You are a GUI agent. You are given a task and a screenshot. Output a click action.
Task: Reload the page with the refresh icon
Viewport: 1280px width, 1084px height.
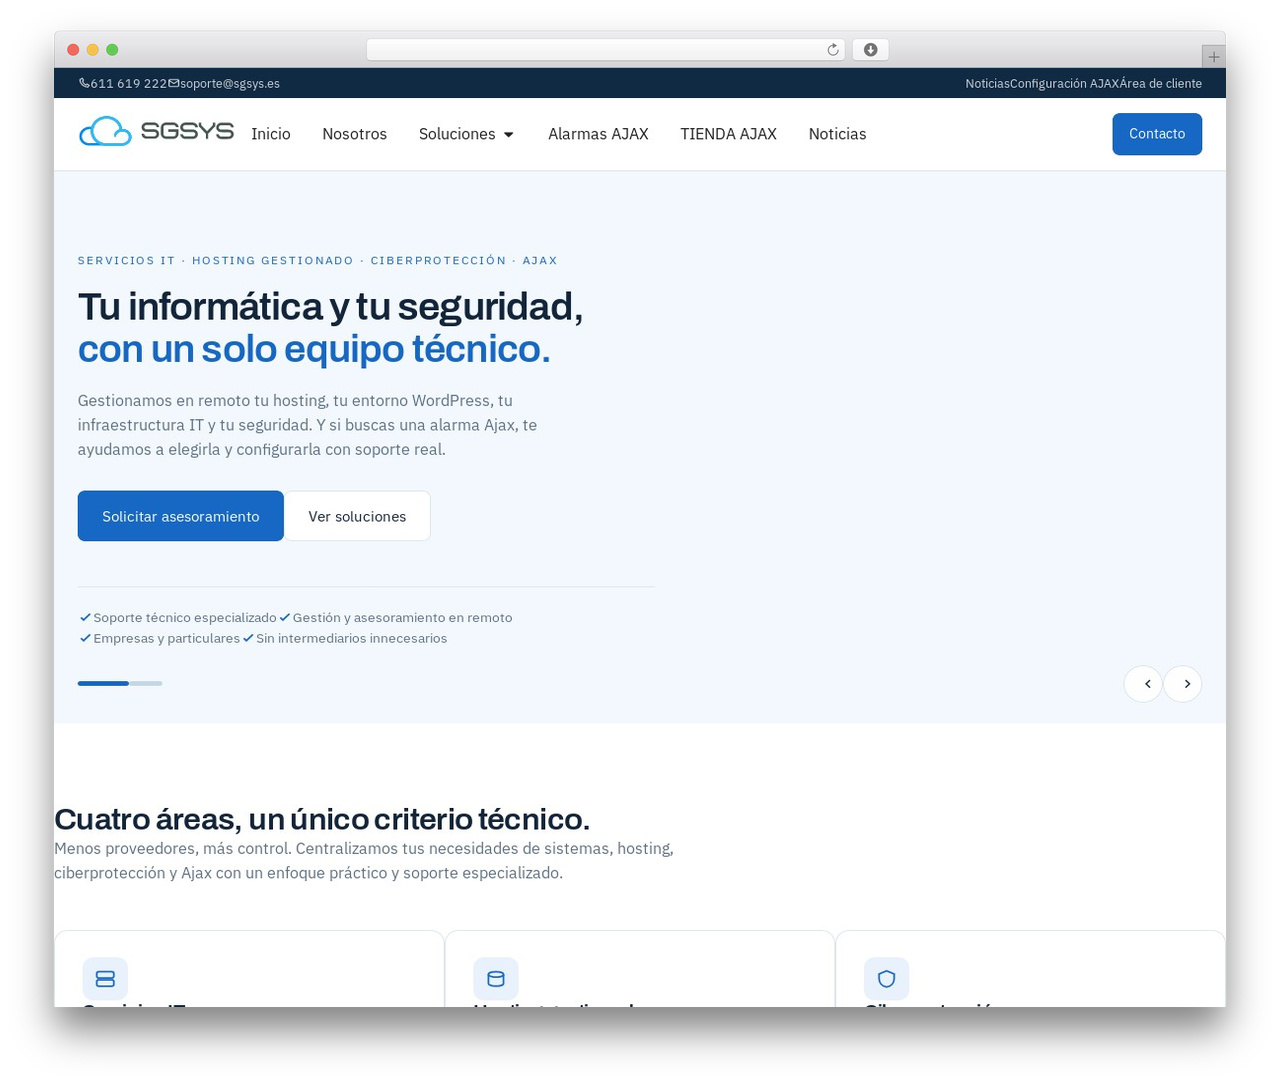tap(832, 50)
